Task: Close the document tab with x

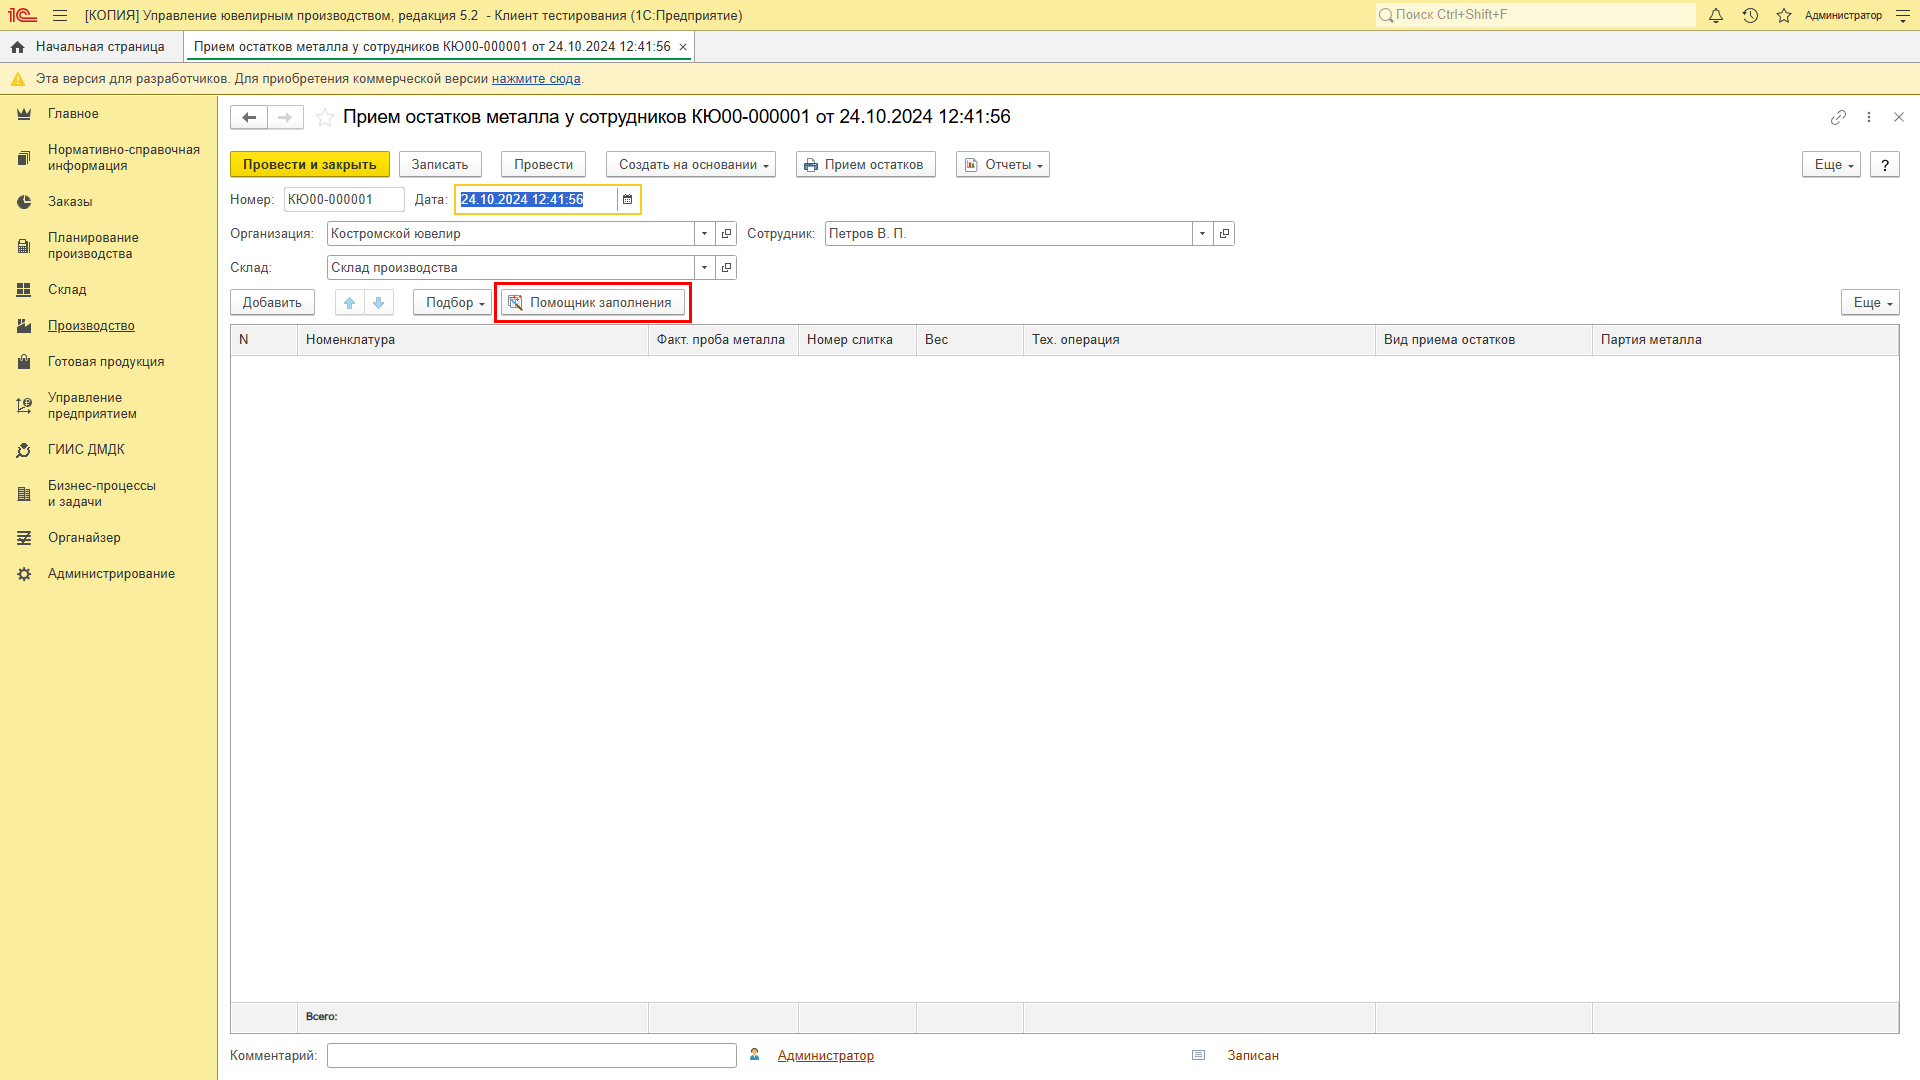Action: (x=683, y=47)
